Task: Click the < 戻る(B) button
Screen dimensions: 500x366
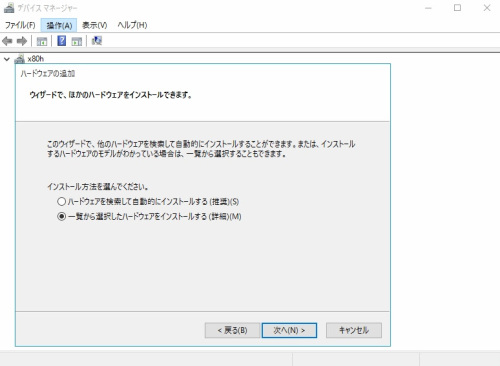Action: tap(232, 330)
